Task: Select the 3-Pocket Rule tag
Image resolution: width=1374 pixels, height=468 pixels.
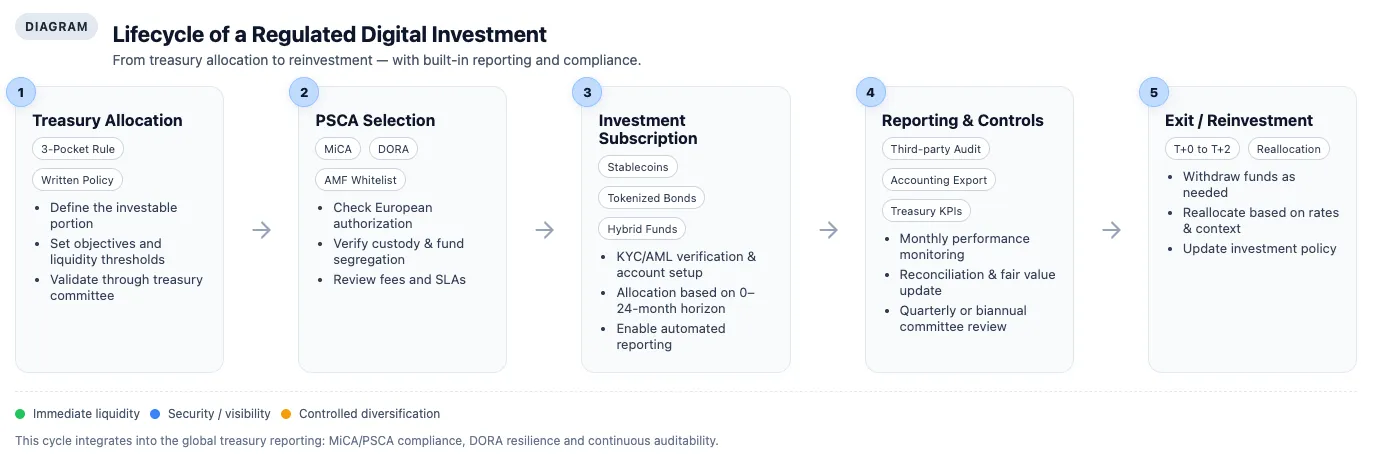Action: 78,149
